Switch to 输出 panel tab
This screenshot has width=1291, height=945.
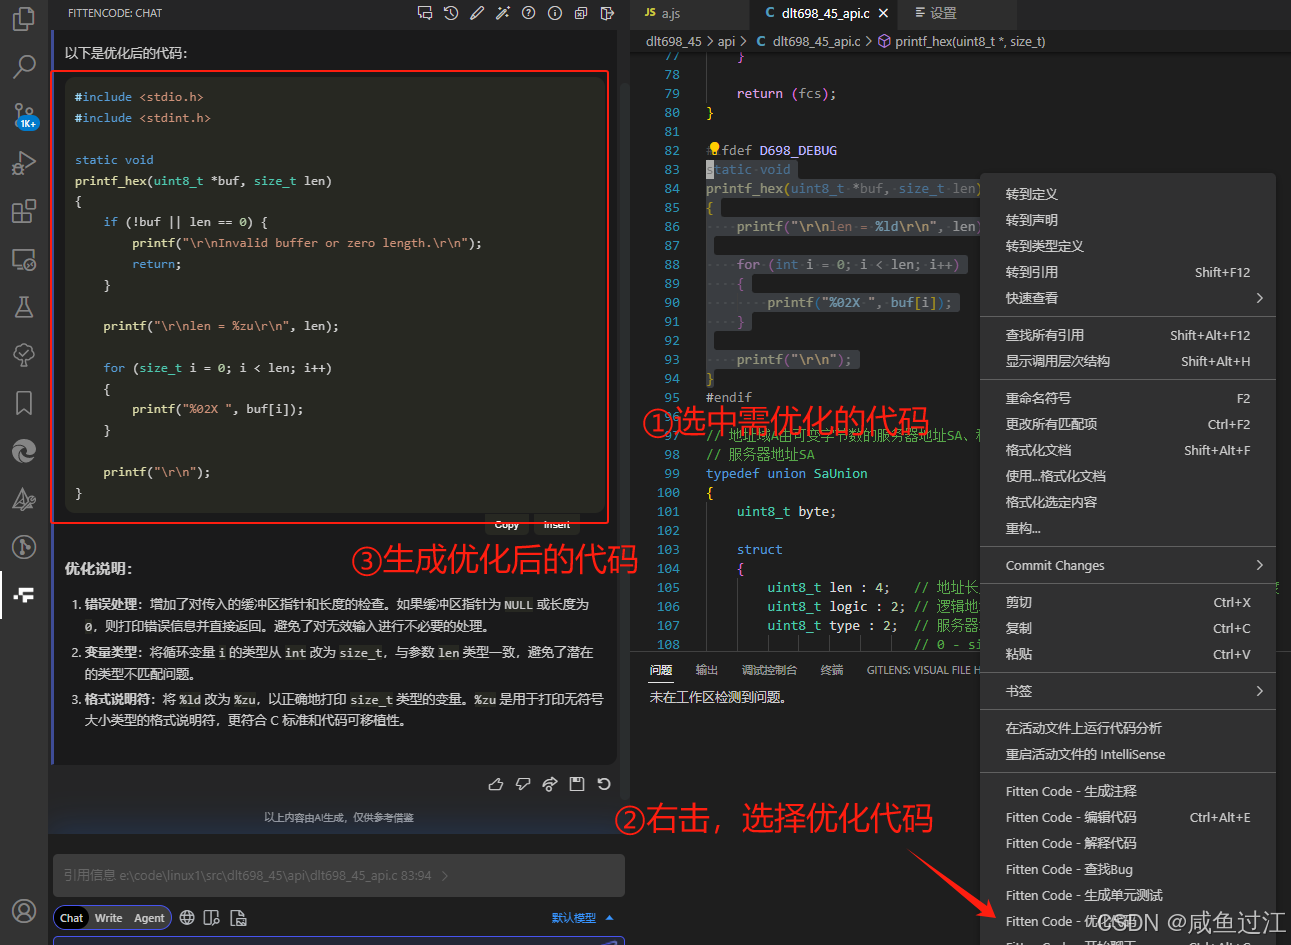click(707, 670)
